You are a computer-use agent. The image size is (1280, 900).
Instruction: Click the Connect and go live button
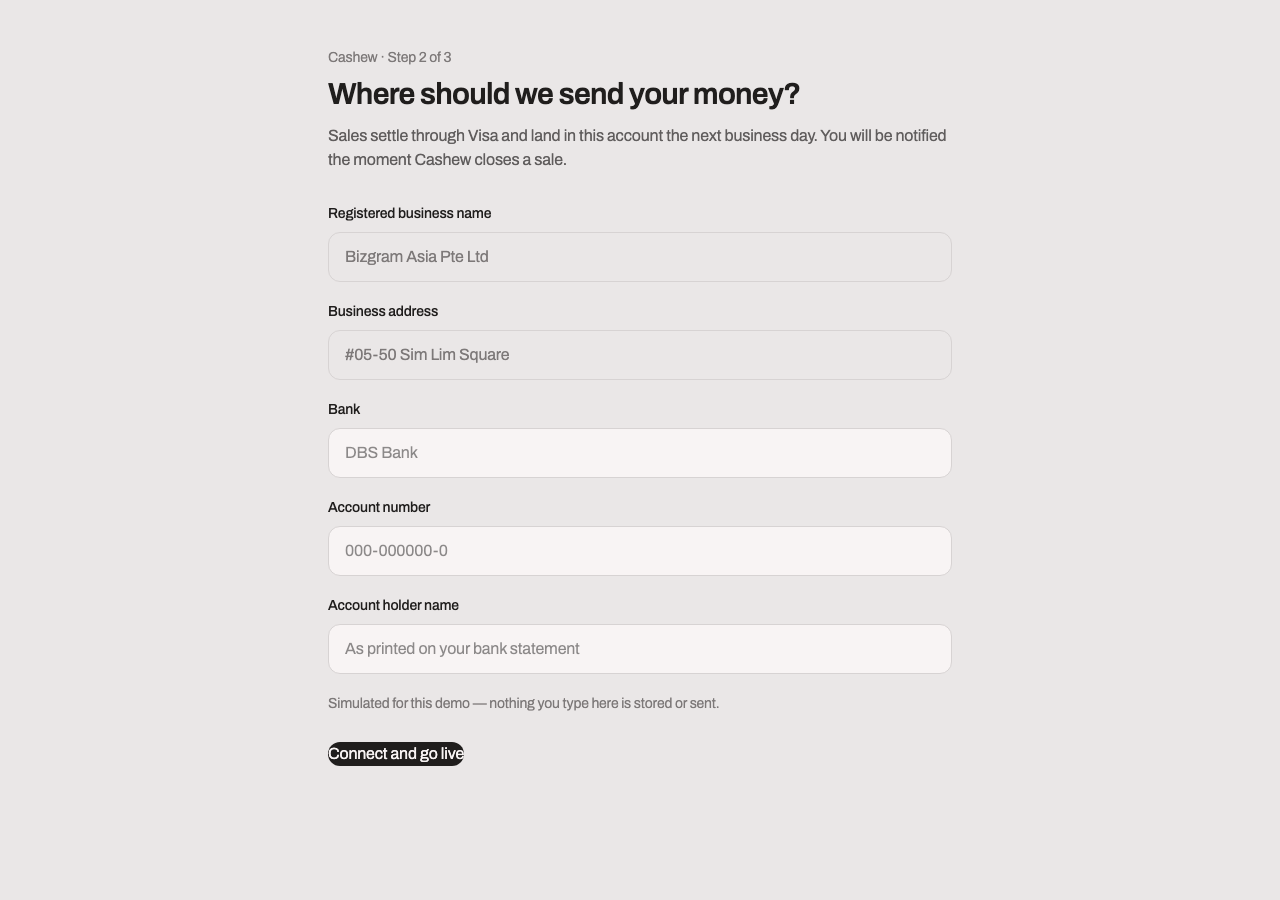click(x=396, y=754)
